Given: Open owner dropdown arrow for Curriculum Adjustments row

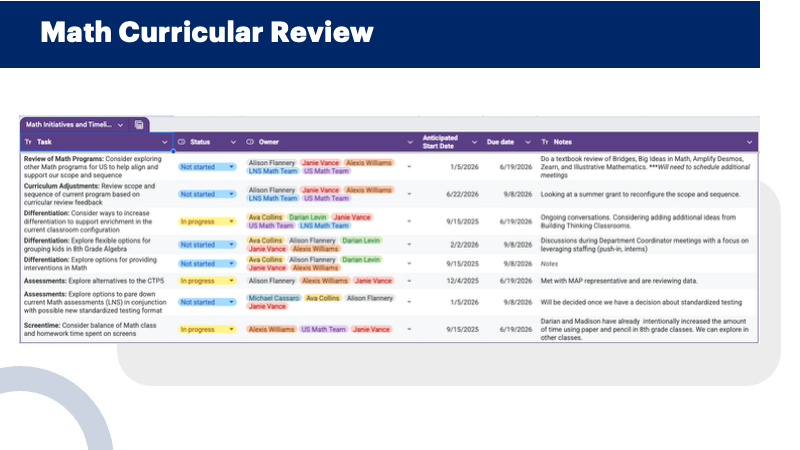Looking at the screenshot, I should (409, 194).
